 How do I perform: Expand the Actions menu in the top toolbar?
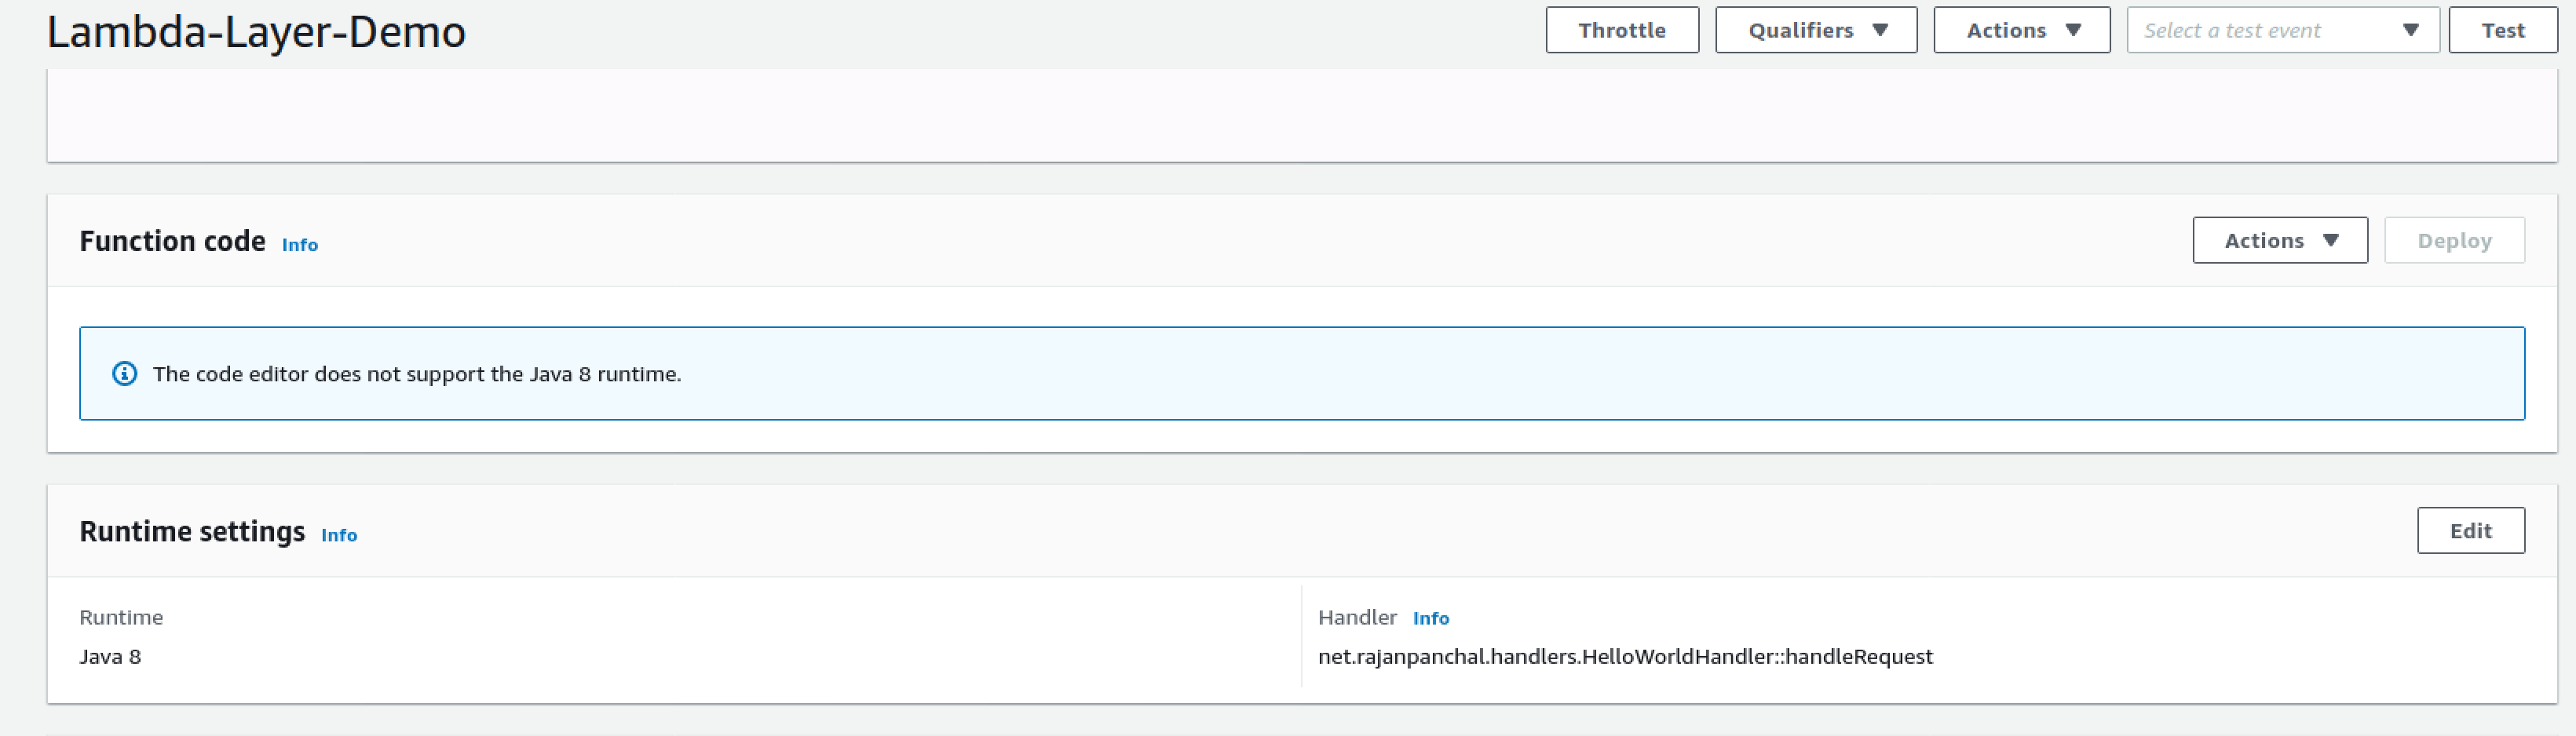tap(2021, 30)
